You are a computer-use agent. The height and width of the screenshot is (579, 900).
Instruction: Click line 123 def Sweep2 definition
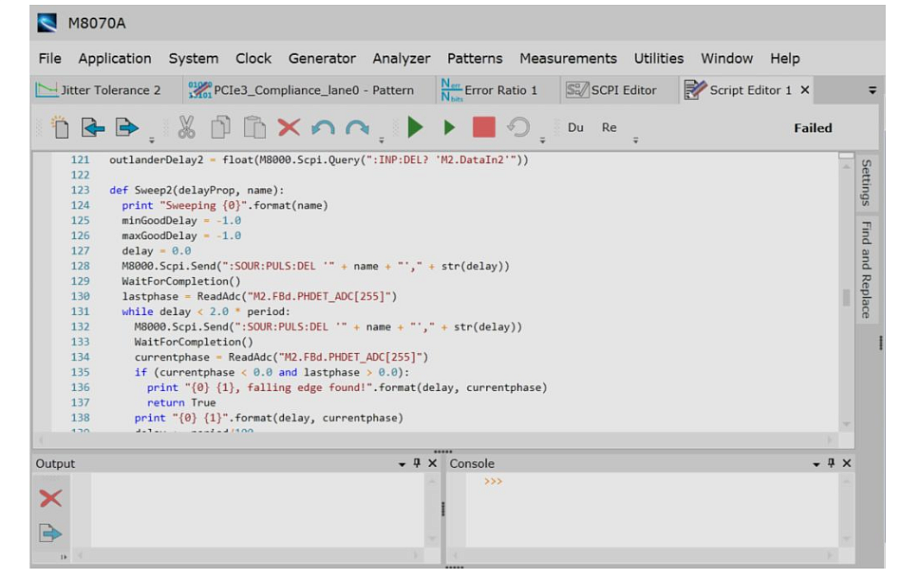[197, 190]
